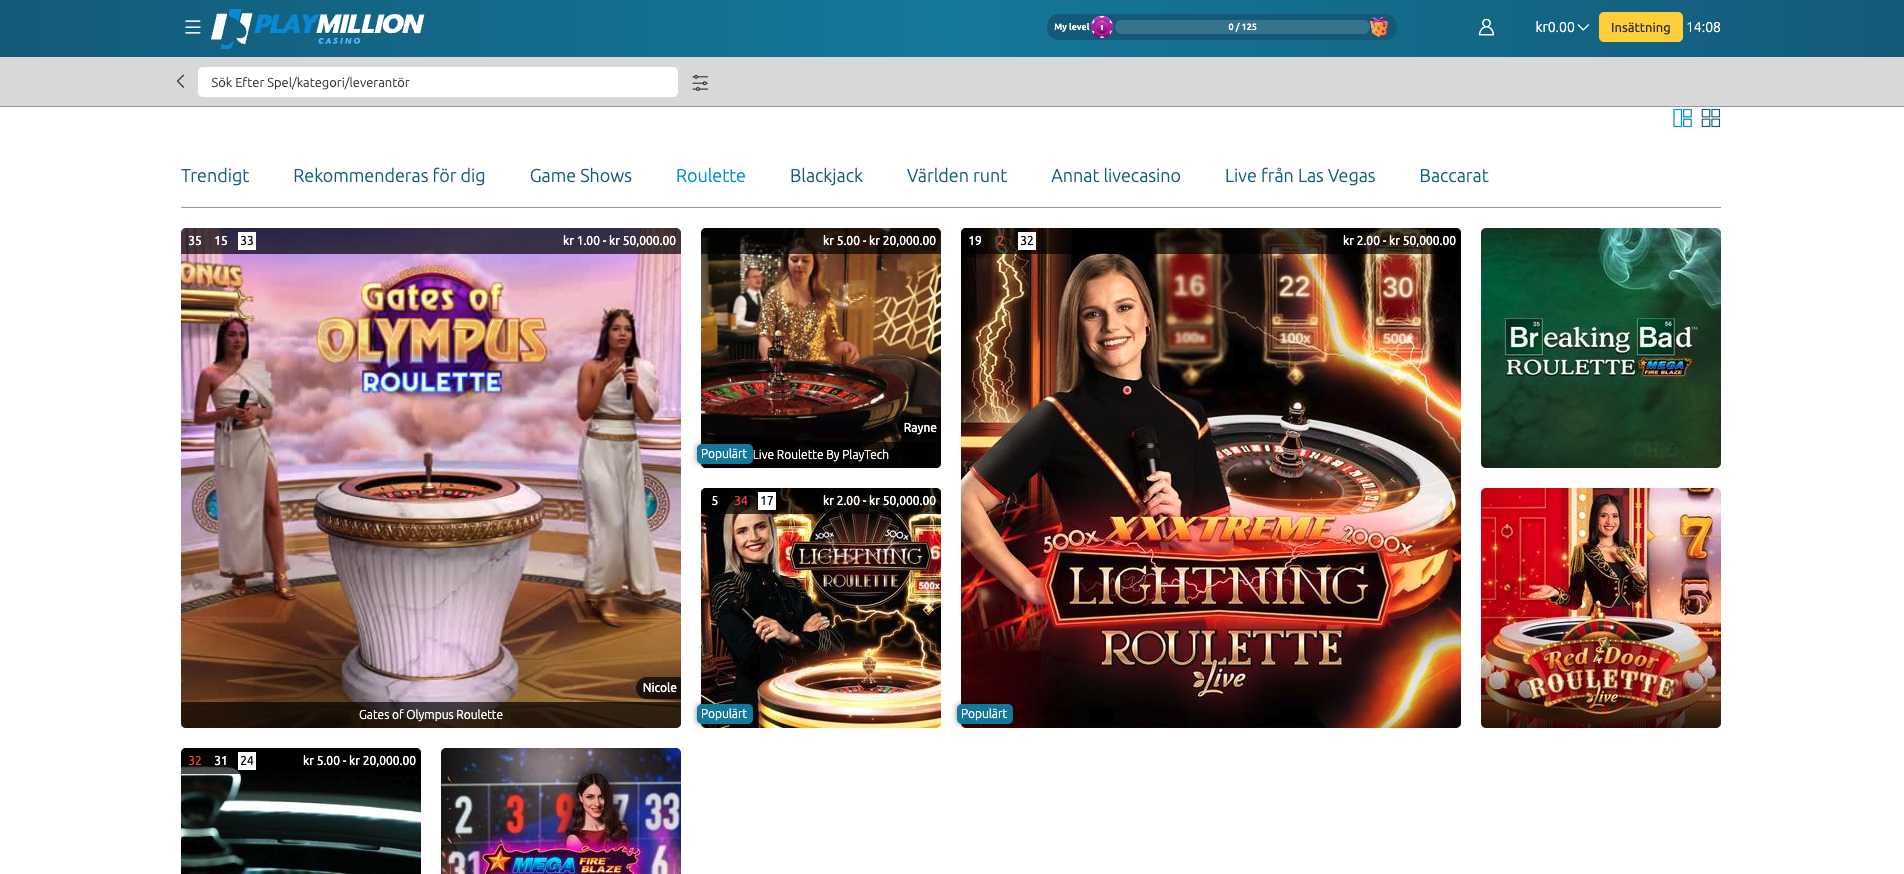Select the Roulette tab
Image resolution: width=1904 pixels, height=874 pixels.
click(711, 176)
